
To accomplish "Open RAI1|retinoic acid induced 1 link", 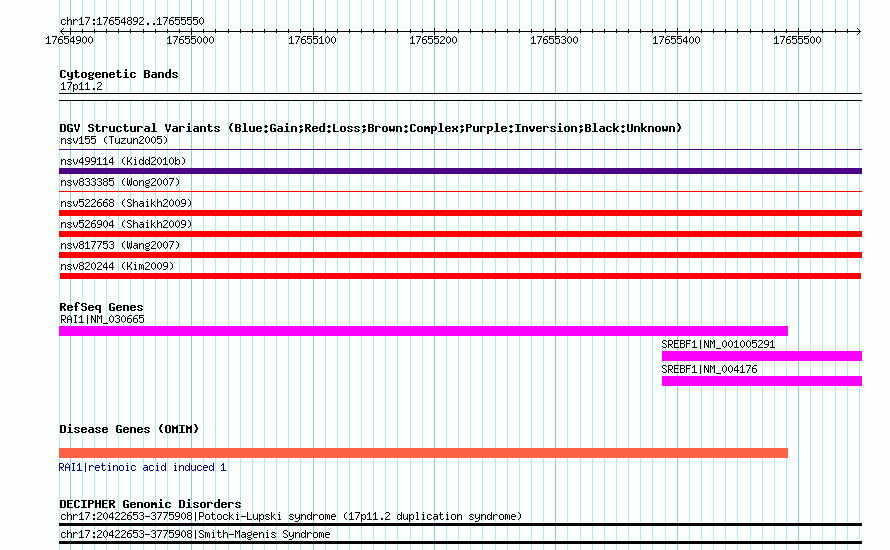I will point(142,467).
